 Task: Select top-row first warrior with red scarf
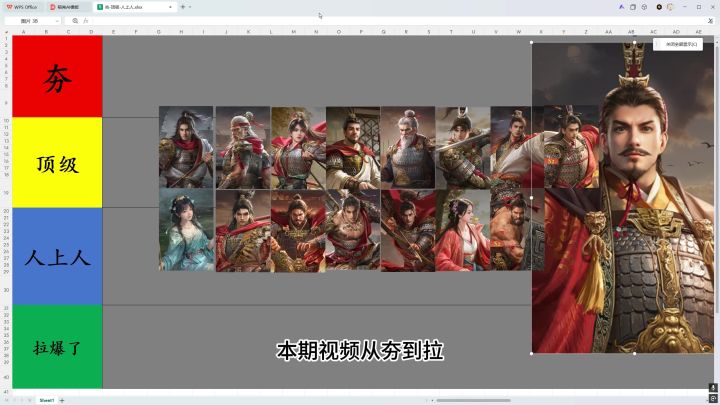pos(186,147)
